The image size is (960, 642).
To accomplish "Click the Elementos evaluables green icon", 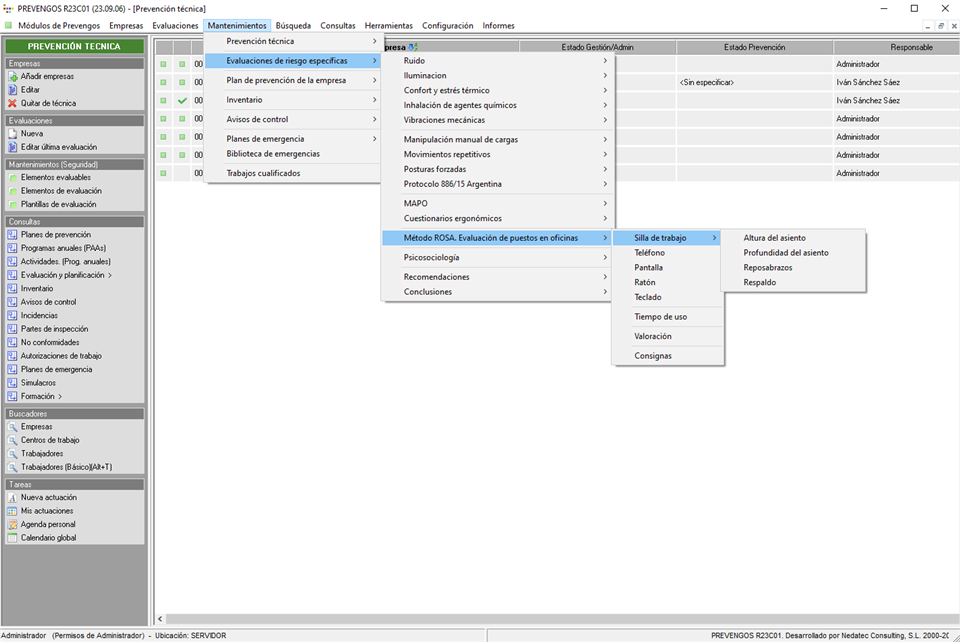I will point(13,178).
